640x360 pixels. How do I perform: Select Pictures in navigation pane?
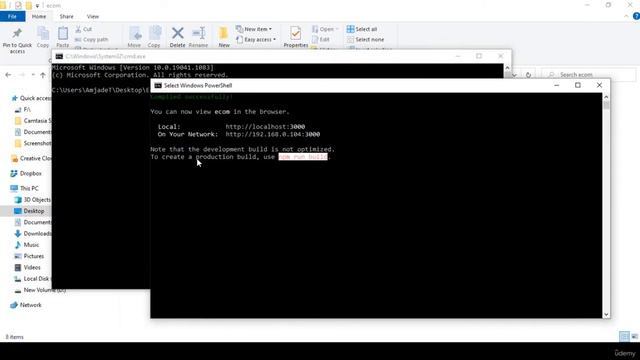pyautogui.click(x=29, y=256)
